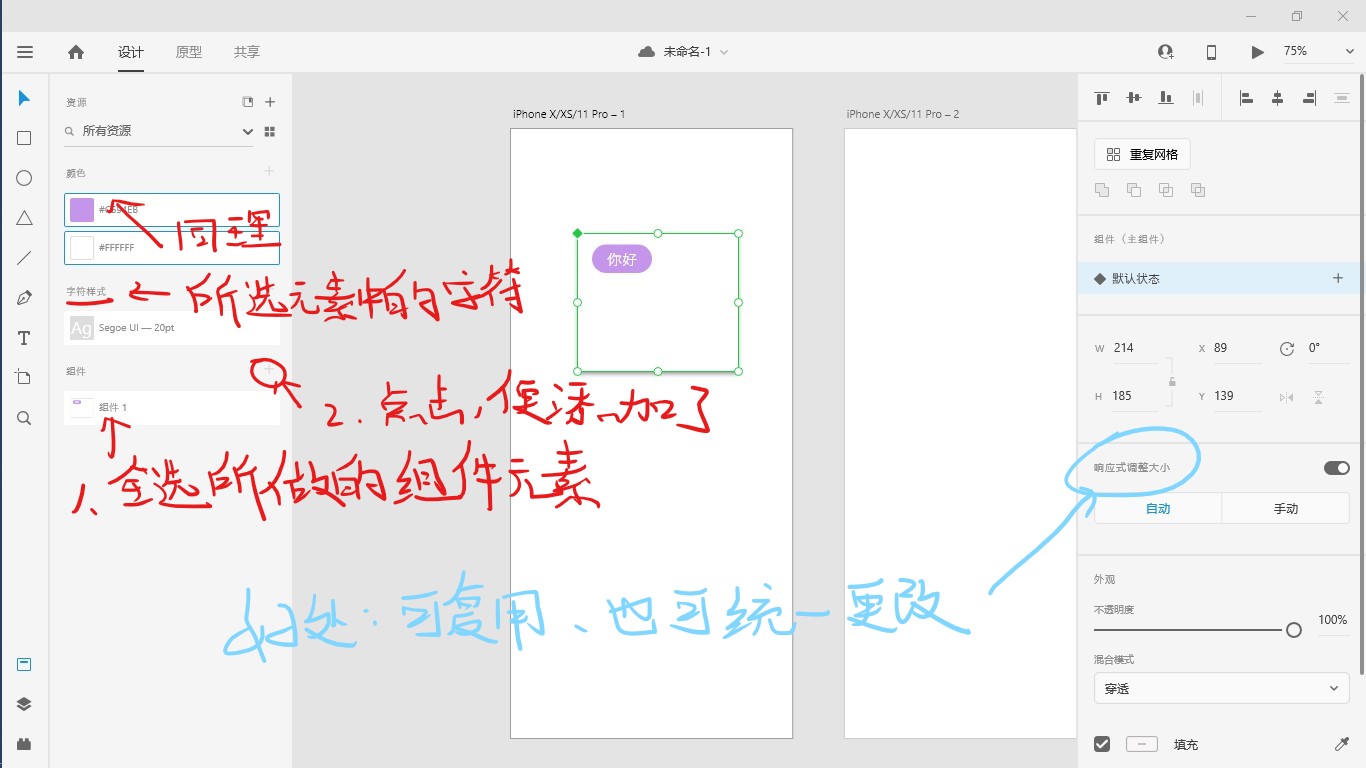This screenshot has height=768, width=1366.
Task: Show the Layers panel
Action: click(24, 704)
